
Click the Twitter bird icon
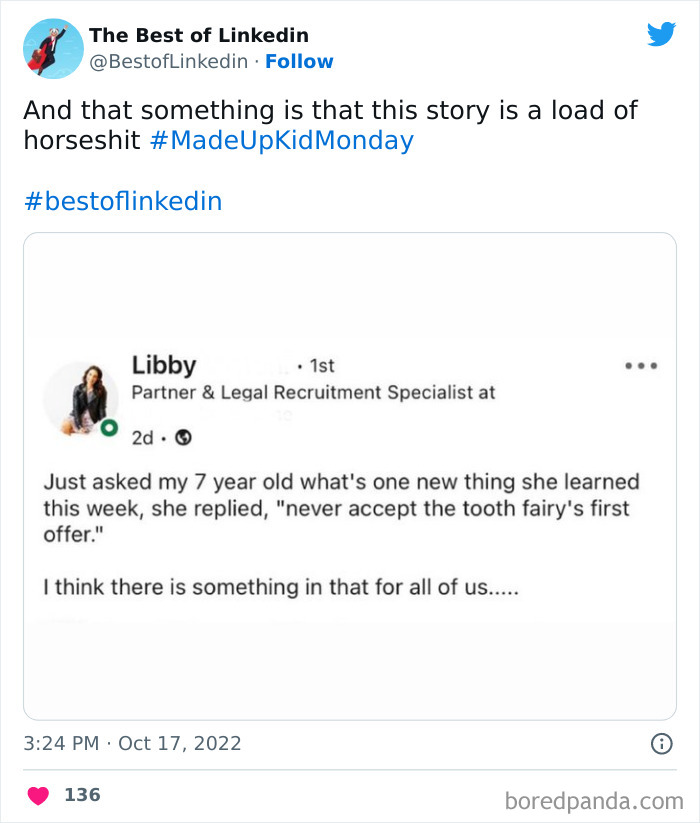pyautogui.click(x=662, y=33)
